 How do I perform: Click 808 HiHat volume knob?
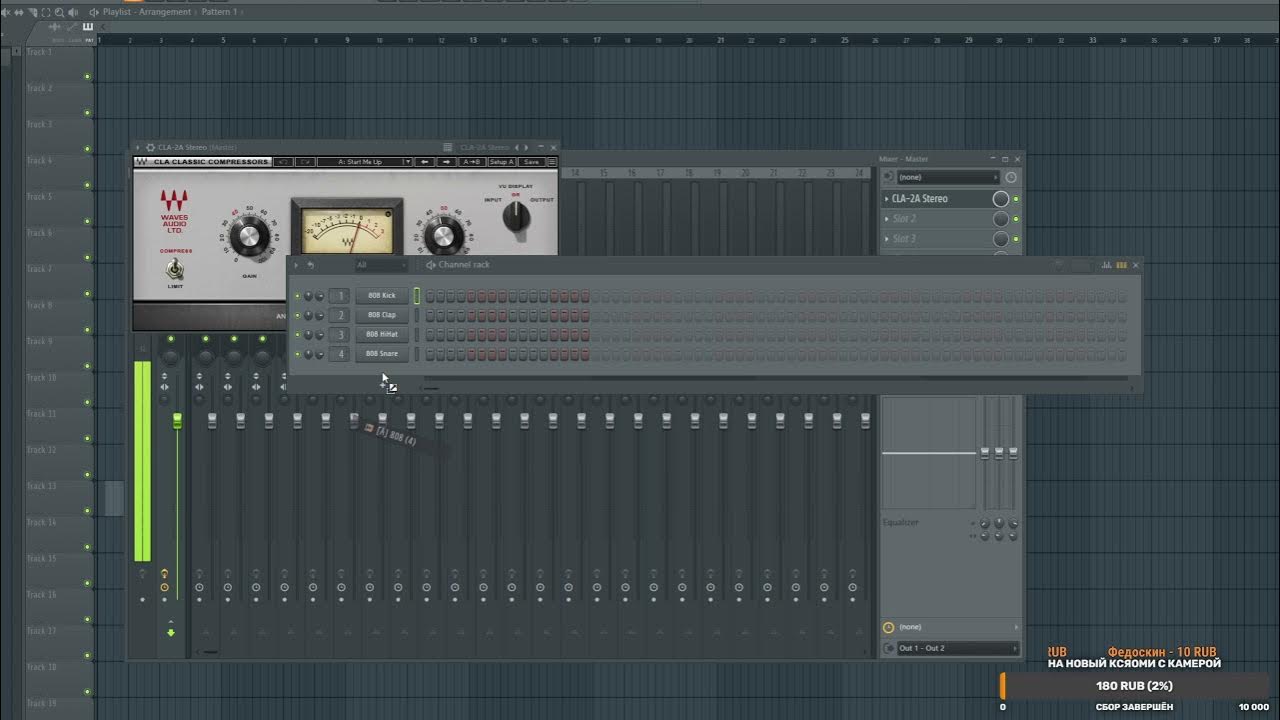click(319, 334)
